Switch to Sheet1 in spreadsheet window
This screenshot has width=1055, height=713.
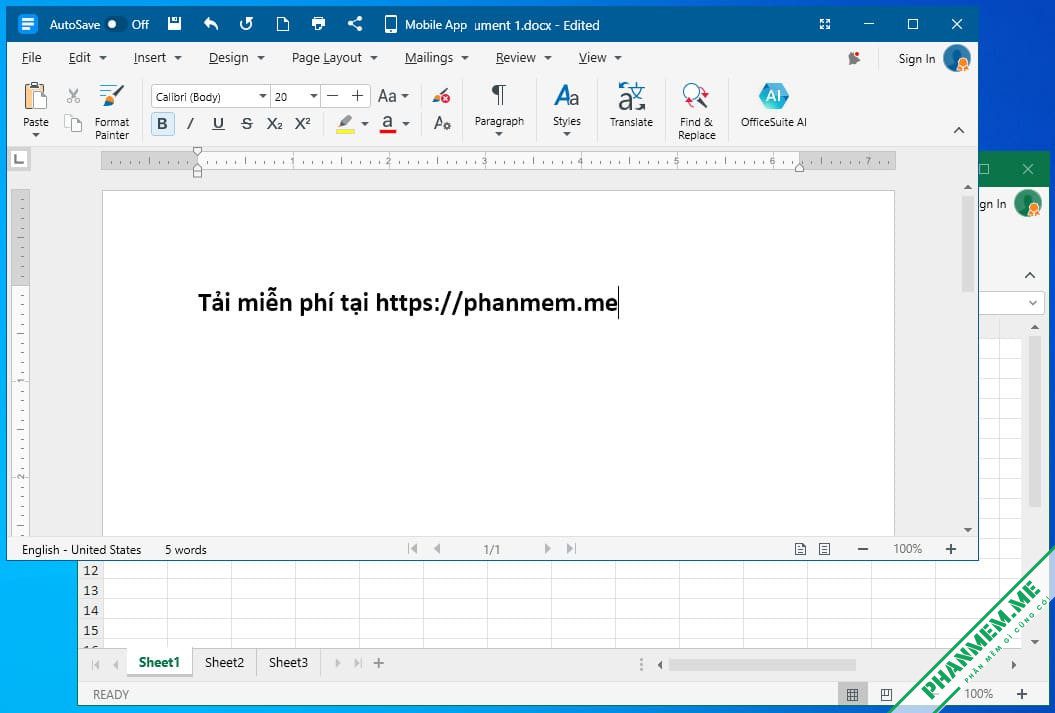point(159,663)
